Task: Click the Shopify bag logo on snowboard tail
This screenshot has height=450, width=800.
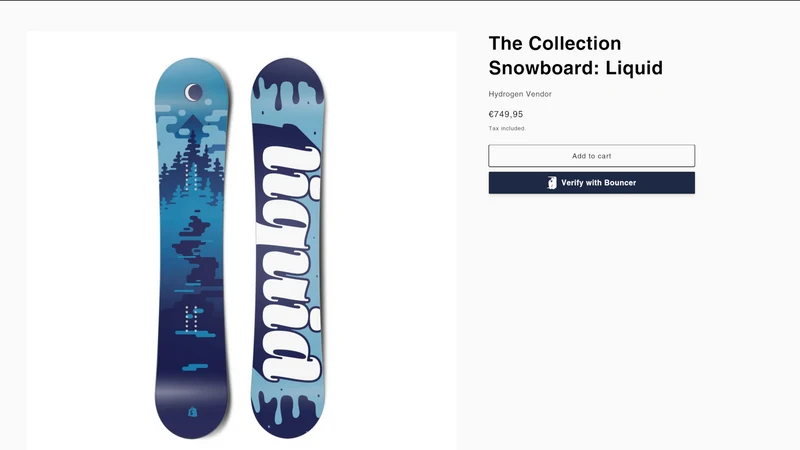Action: point(192,411)
